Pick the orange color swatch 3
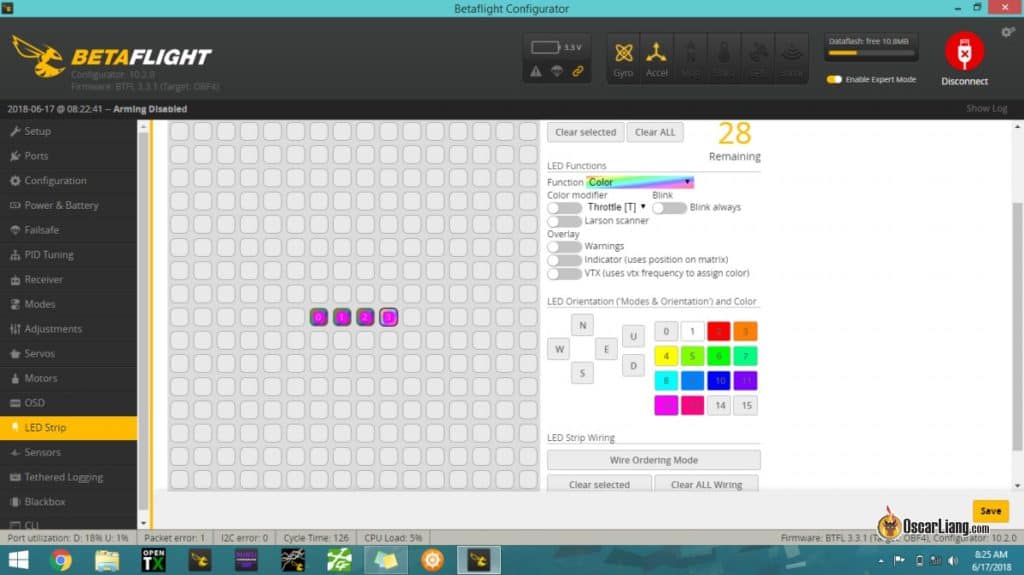The height and width of the screenshot is (575, 1024). 746,331
